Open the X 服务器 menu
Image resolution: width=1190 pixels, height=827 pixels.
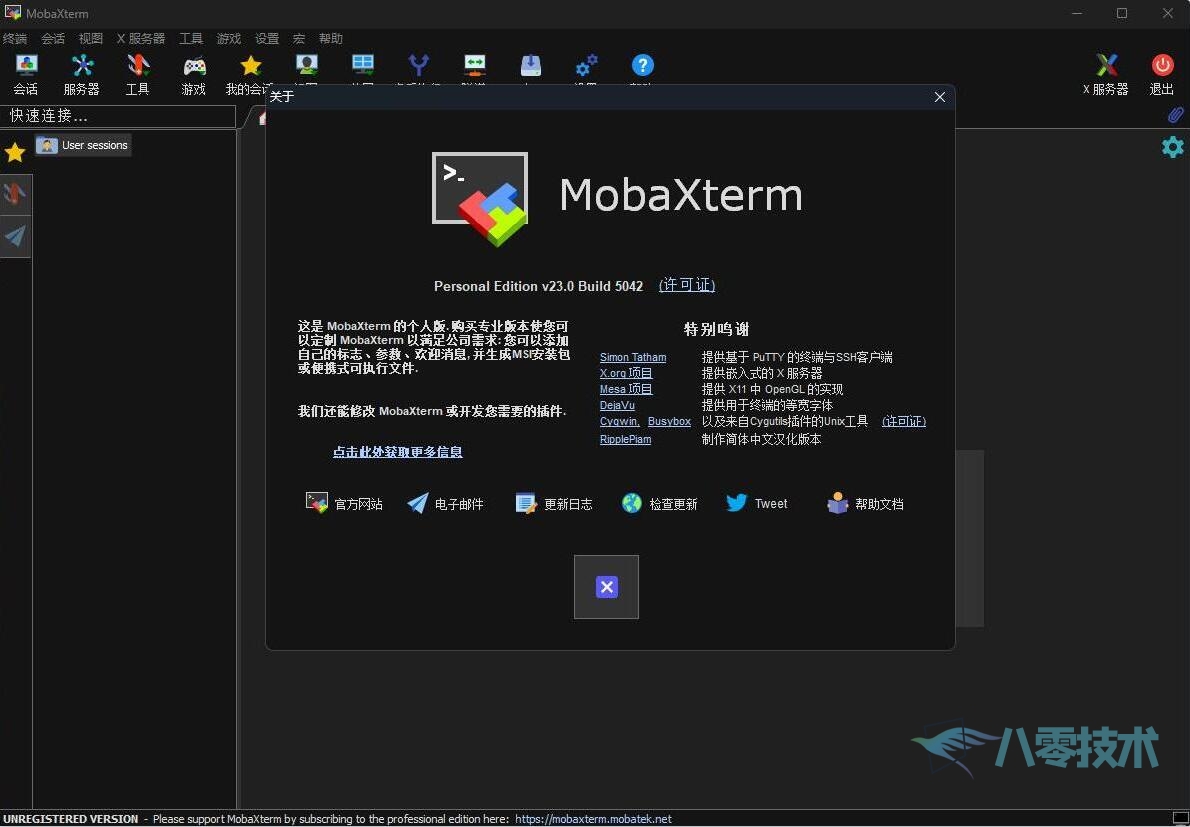pos(140,39)
